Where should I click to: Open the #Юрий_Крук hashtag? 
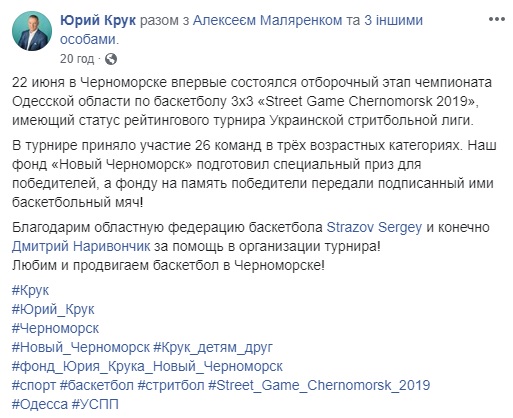53,309
